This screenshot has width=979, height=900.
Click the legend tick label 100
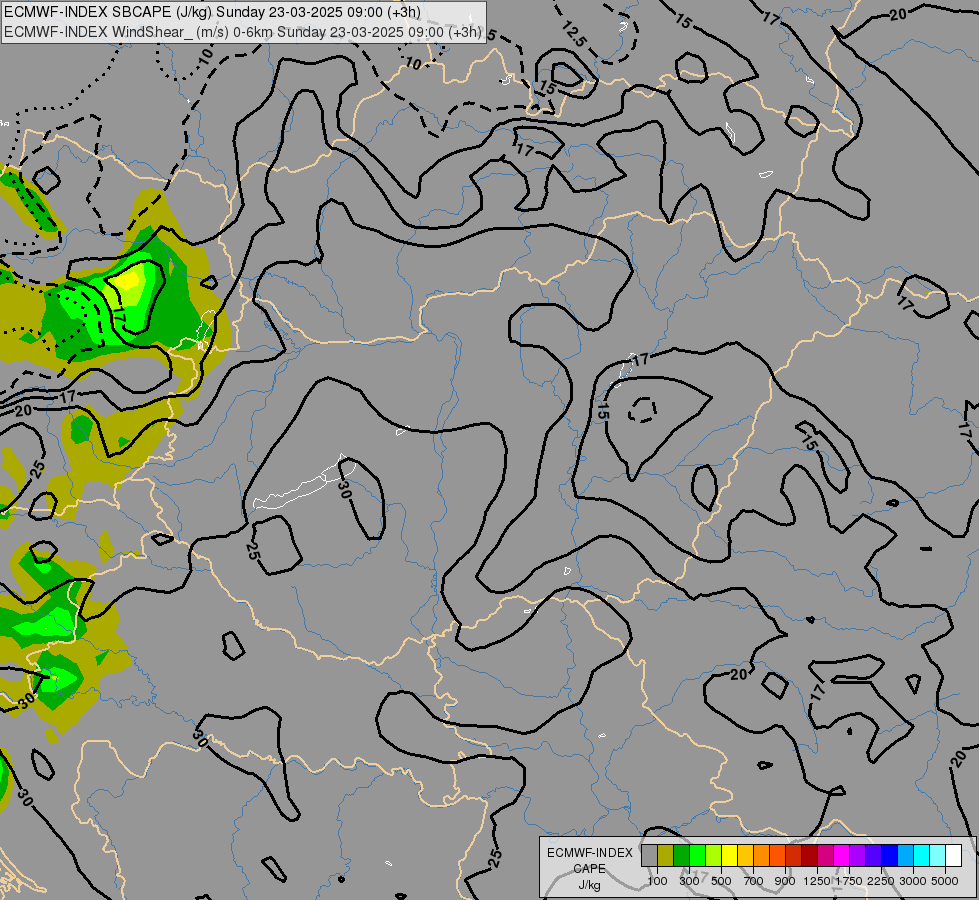click(657, 881)
